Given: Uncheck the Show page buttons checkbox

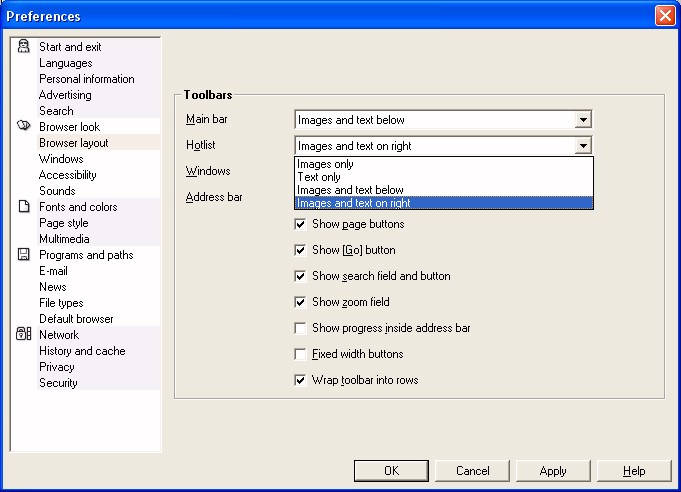Looking at the screenshot, I should 301,224.
